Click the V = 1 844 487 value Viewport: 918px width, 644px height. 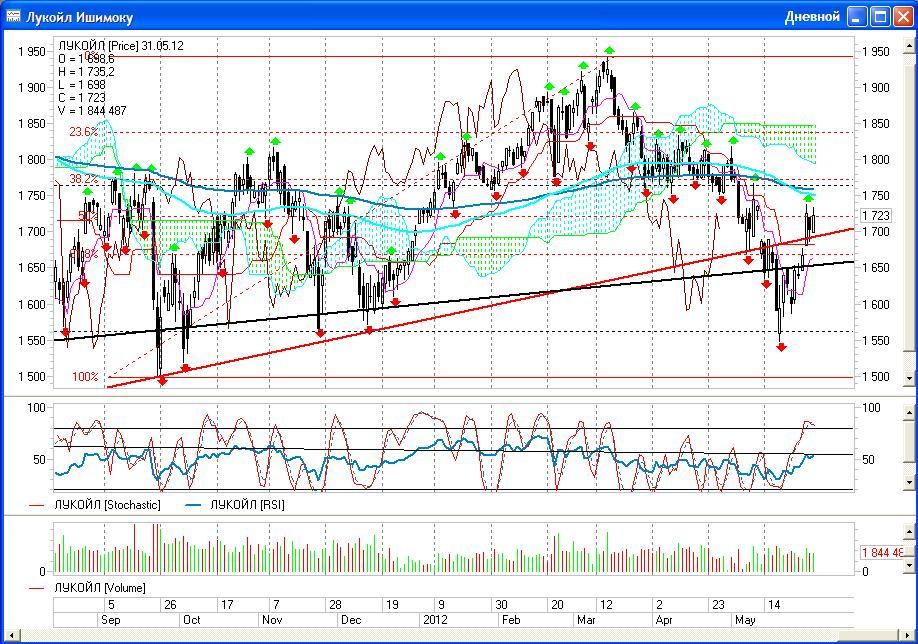[x=93, y=111]
